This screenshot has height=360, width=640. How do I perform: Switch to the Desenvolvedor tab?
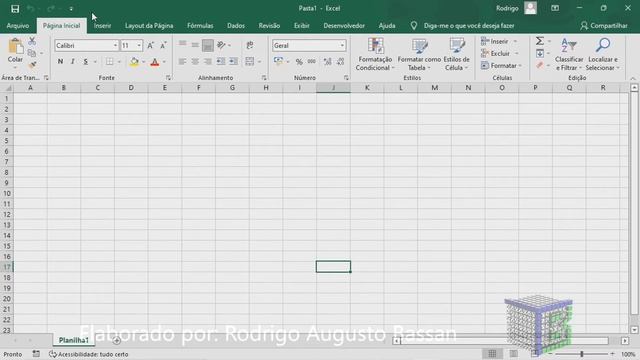[344, 26]
